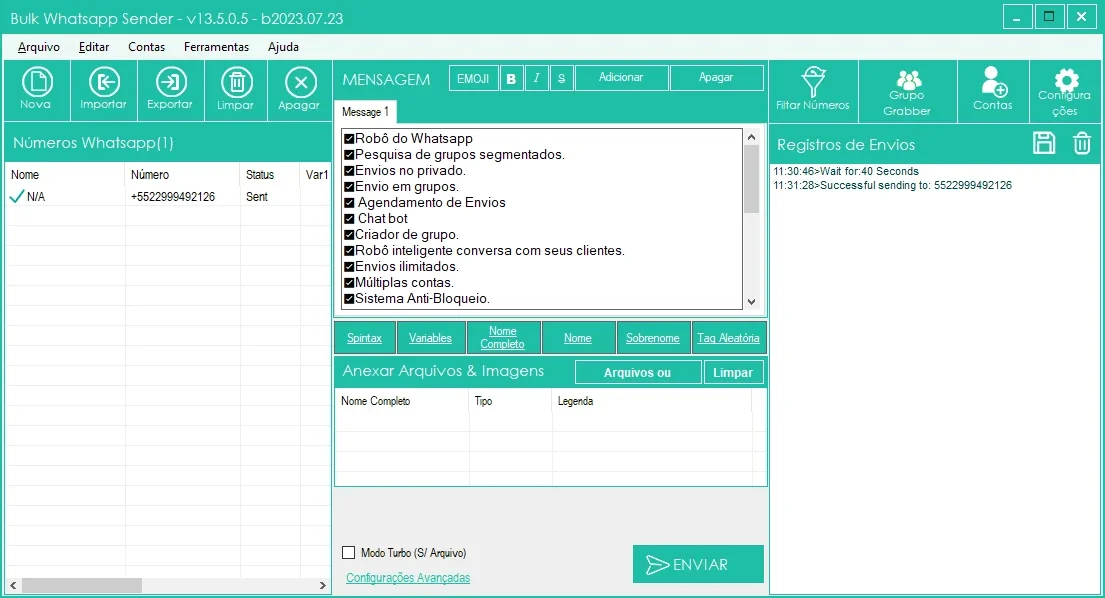The width and height of the screenshot is (1105, 598).
Task: Click the Exportar toolbar icon
Action: (x=171, y=89)
